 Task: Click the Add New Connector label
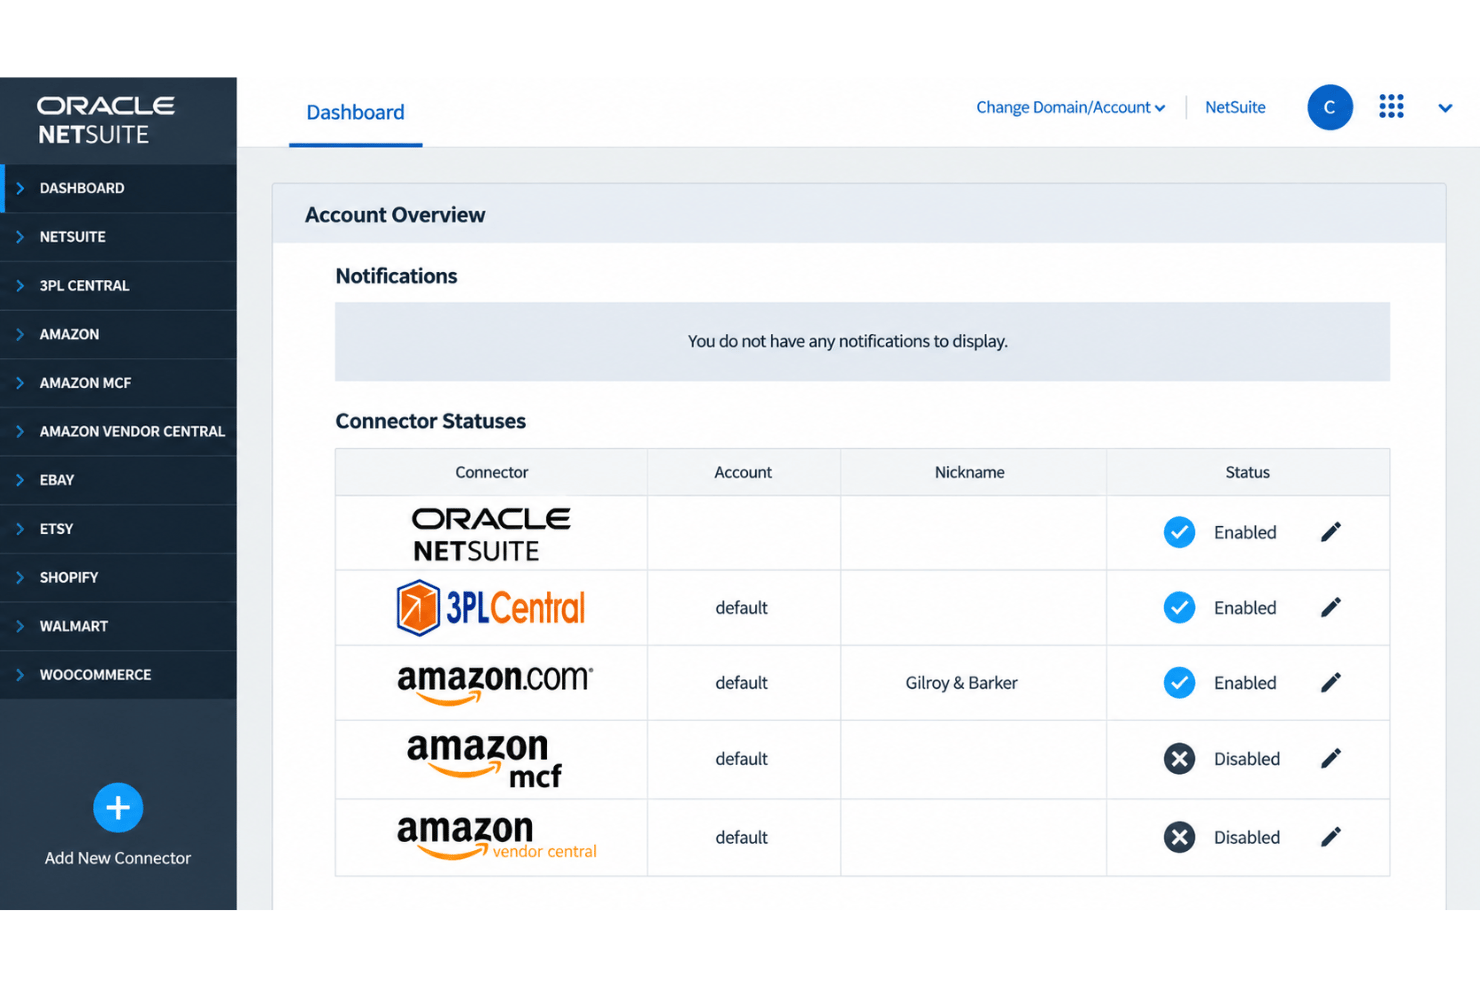118,858
